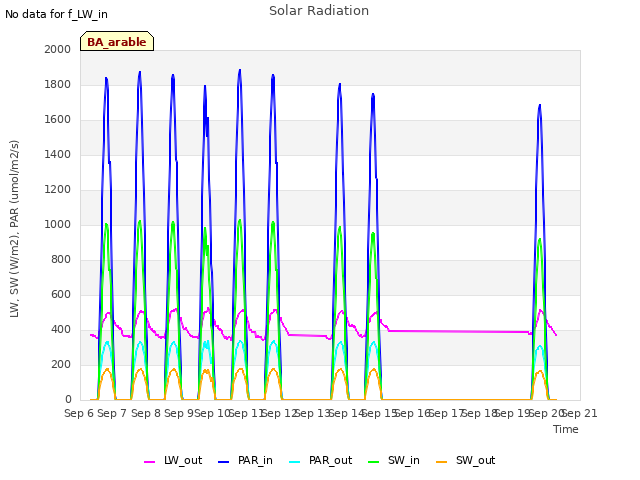The image size is (640, 480).
Task: Click the 600 y-axis tick label
Action: tap(61, 294)
